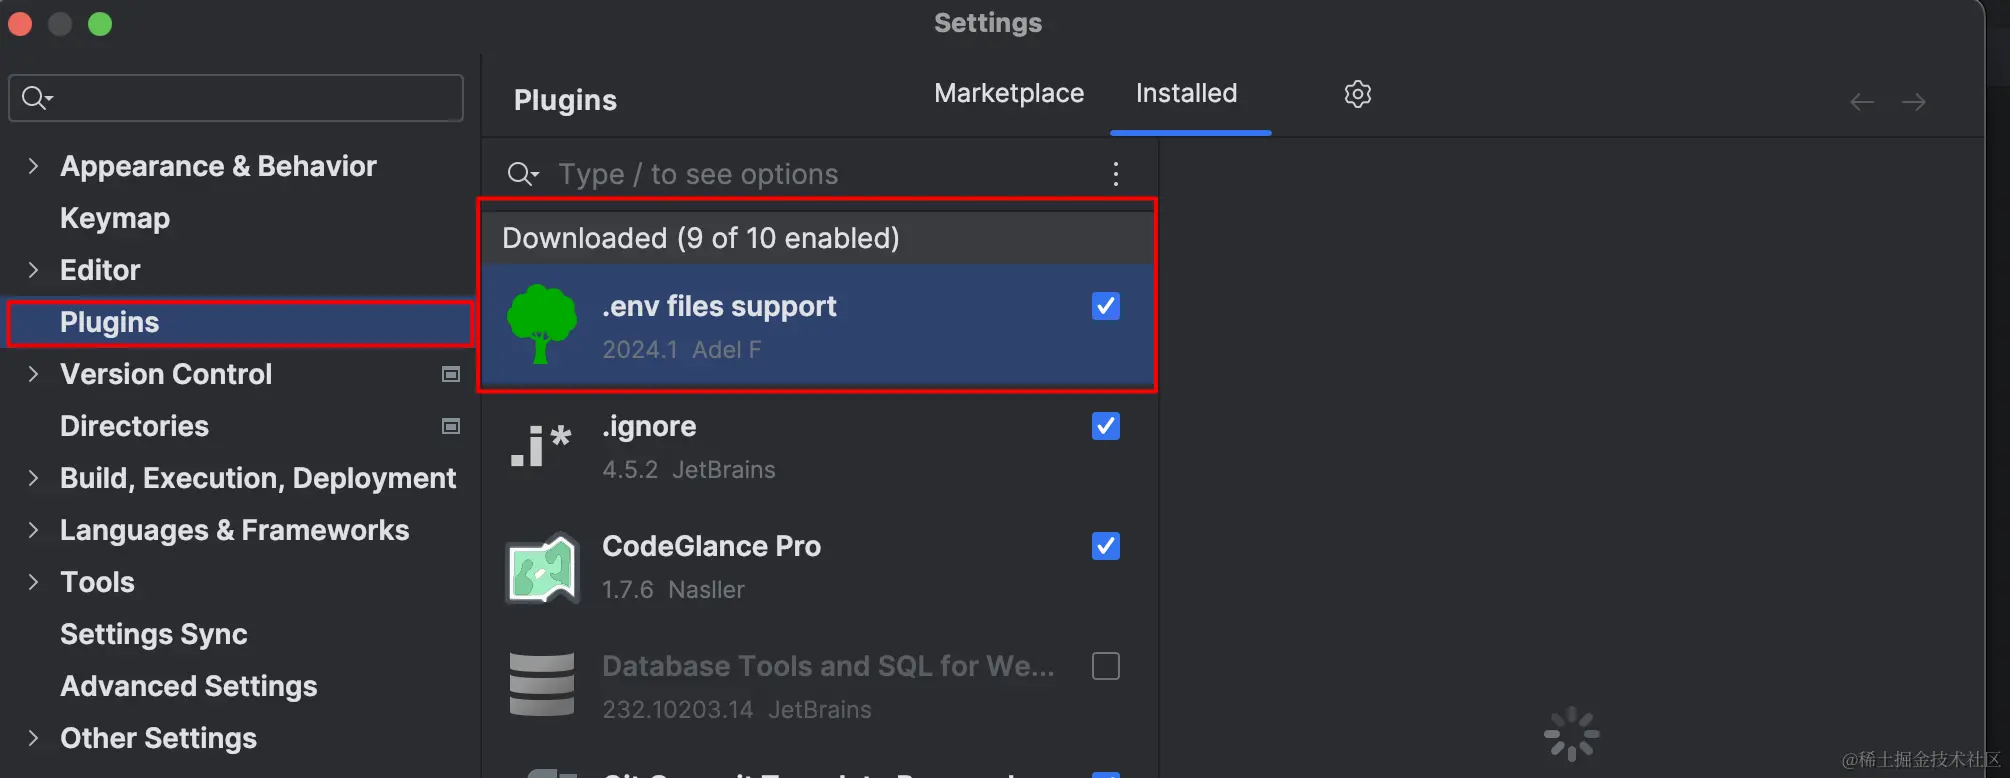Screen dimensions: 2010x778
Task: Disable the .env files support checkbox
Action: 1106,306
